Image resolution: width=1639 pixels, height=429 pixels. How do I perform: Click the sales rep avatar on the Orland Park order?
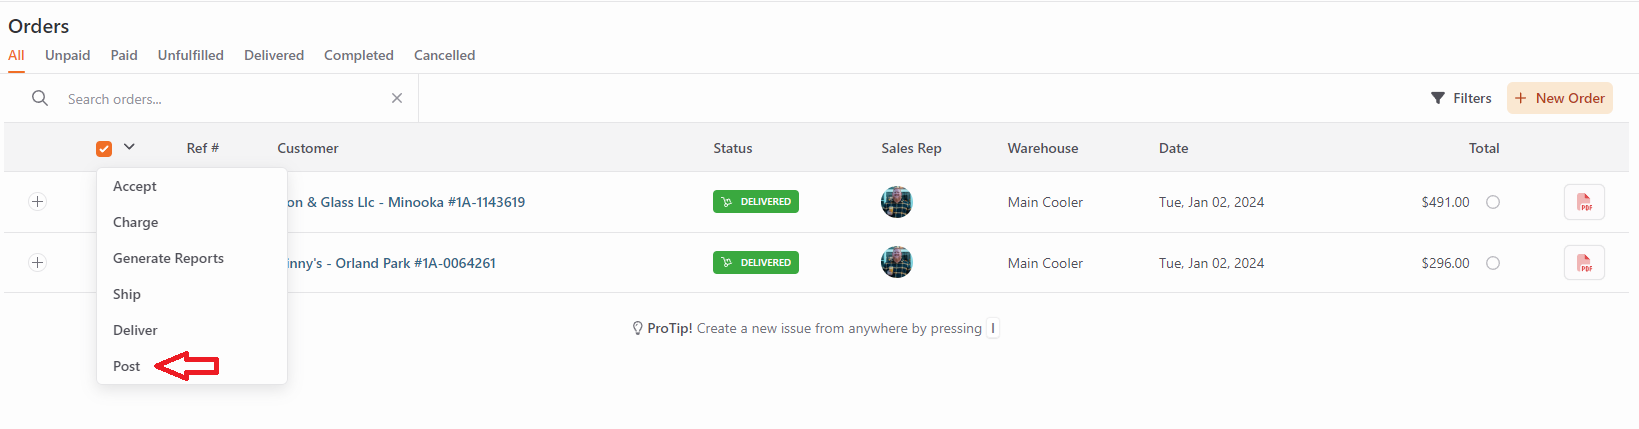897,262
